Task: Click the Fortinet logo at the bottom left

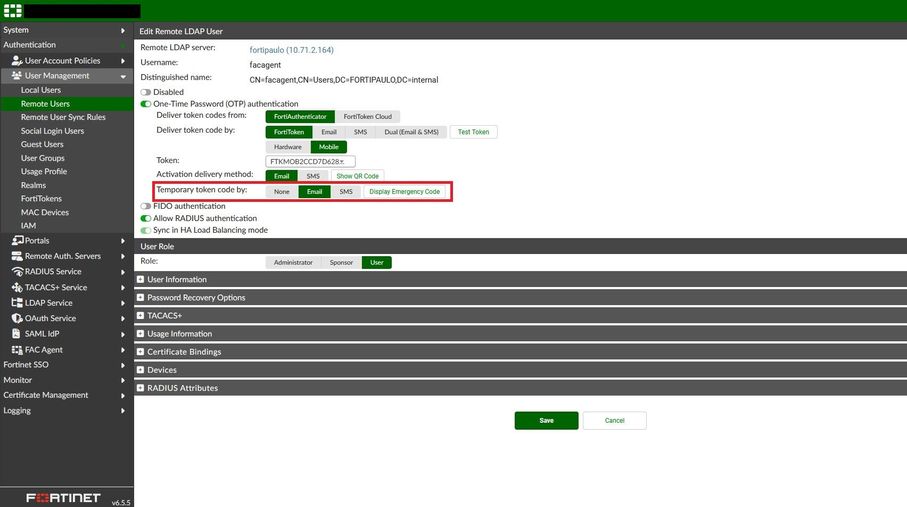Action: pos(63,498)
